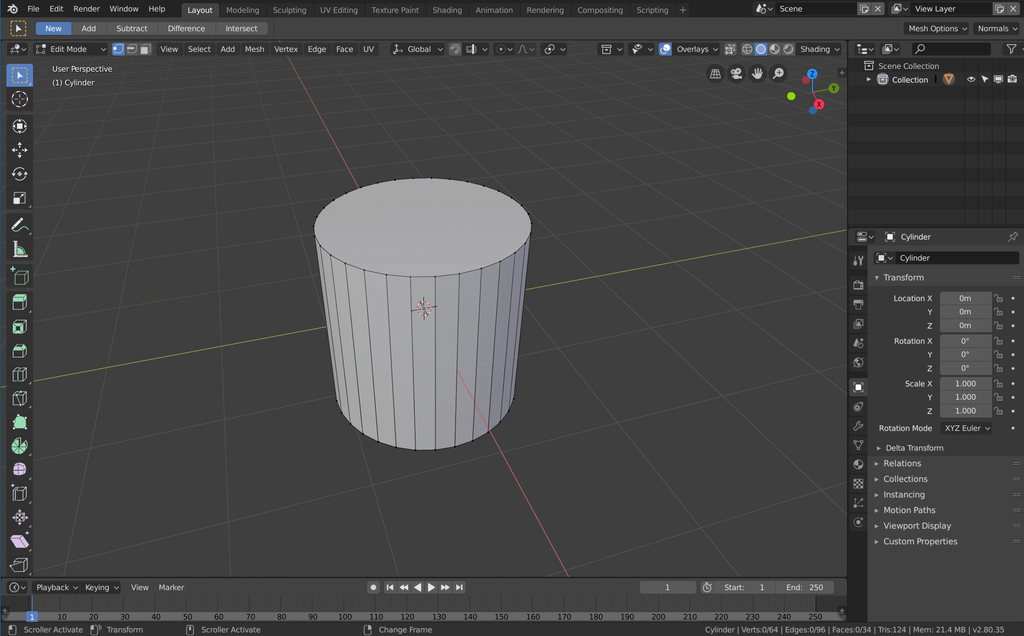Toggle the lock on Location X
The height and width of the screenshot is (636, 1024).
click(x=998, y=298)
